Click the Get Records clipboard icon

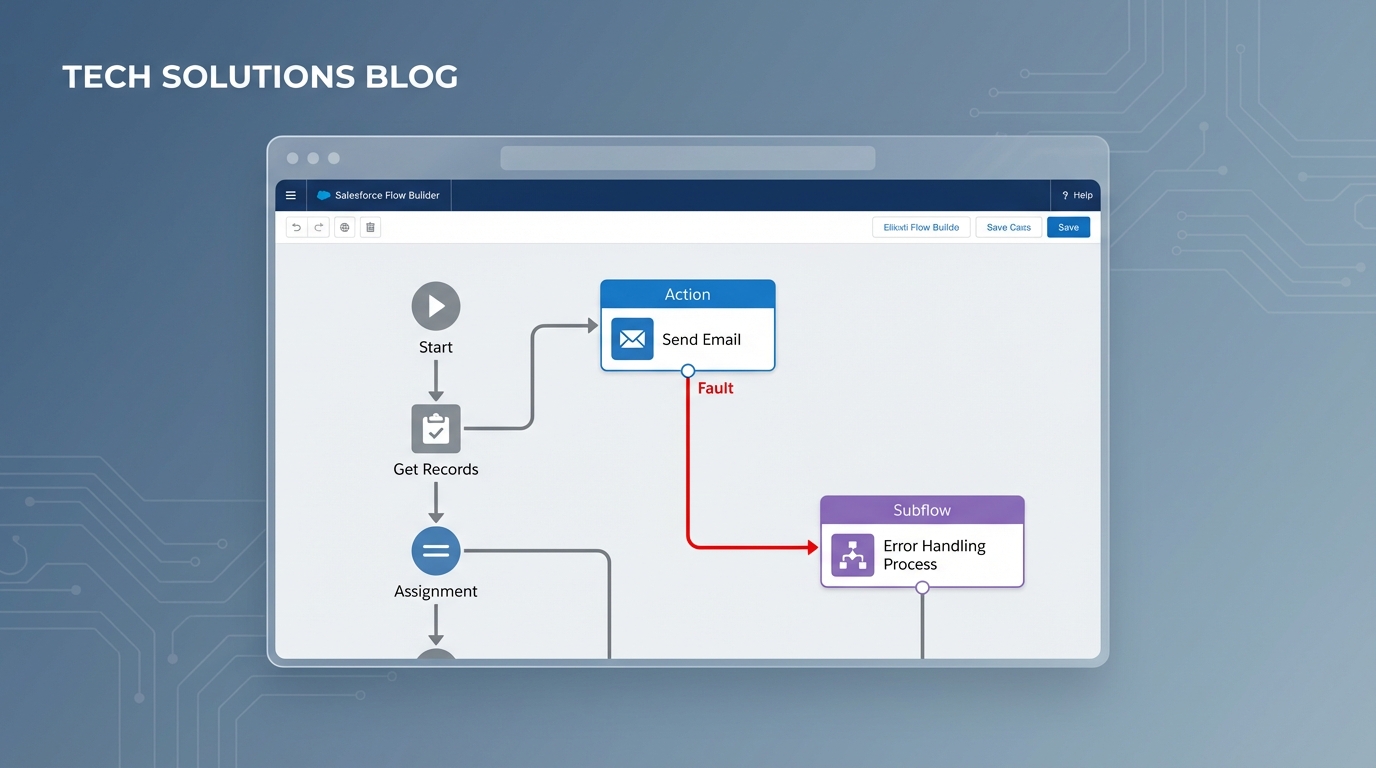[435, 427]
